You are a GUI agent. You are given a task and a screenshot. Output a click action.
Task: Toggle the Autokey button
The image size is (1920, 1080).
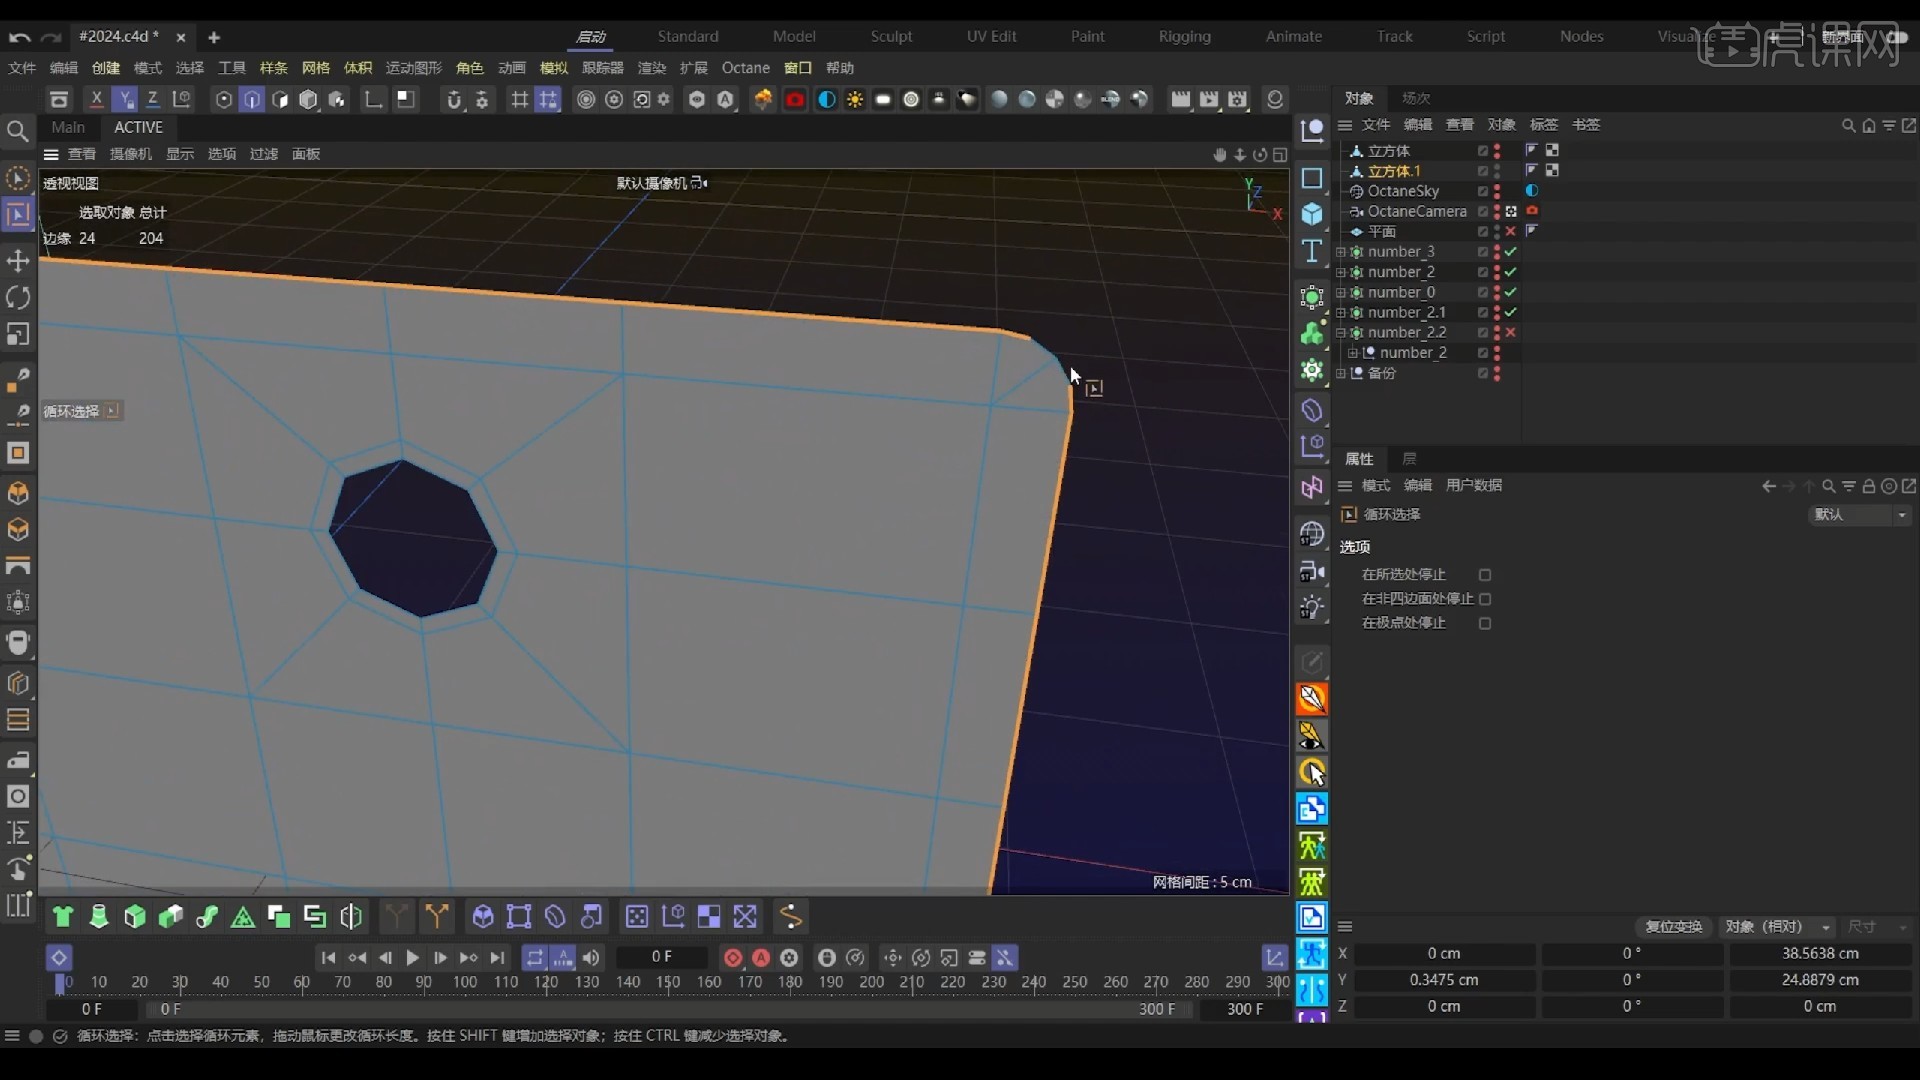761,957
